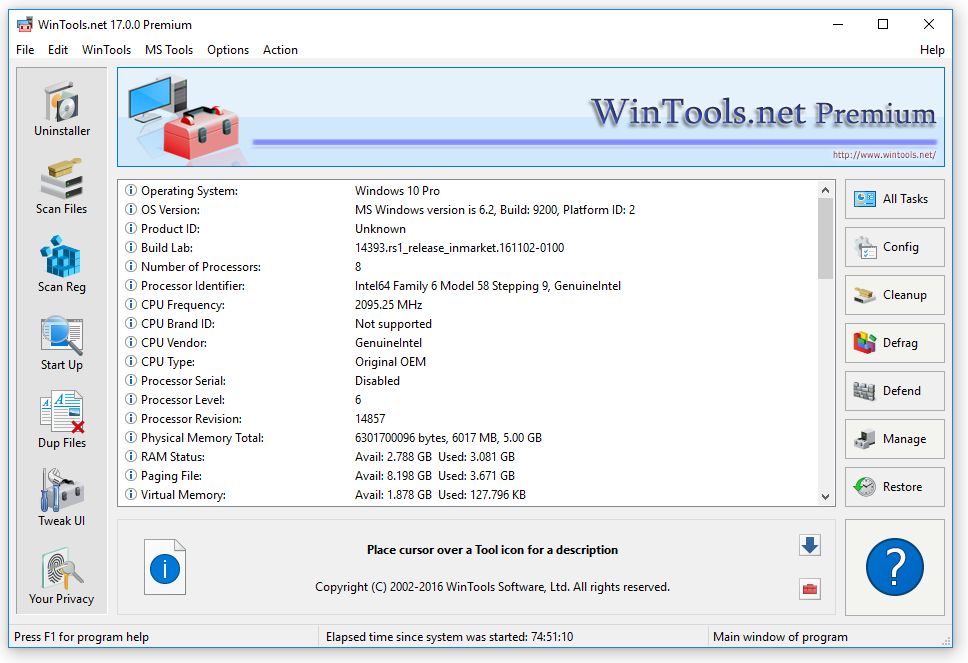Click the red toolbox icon near copyright
The height and width of the screenshot is (663, 968).
(x=810, y=589)
